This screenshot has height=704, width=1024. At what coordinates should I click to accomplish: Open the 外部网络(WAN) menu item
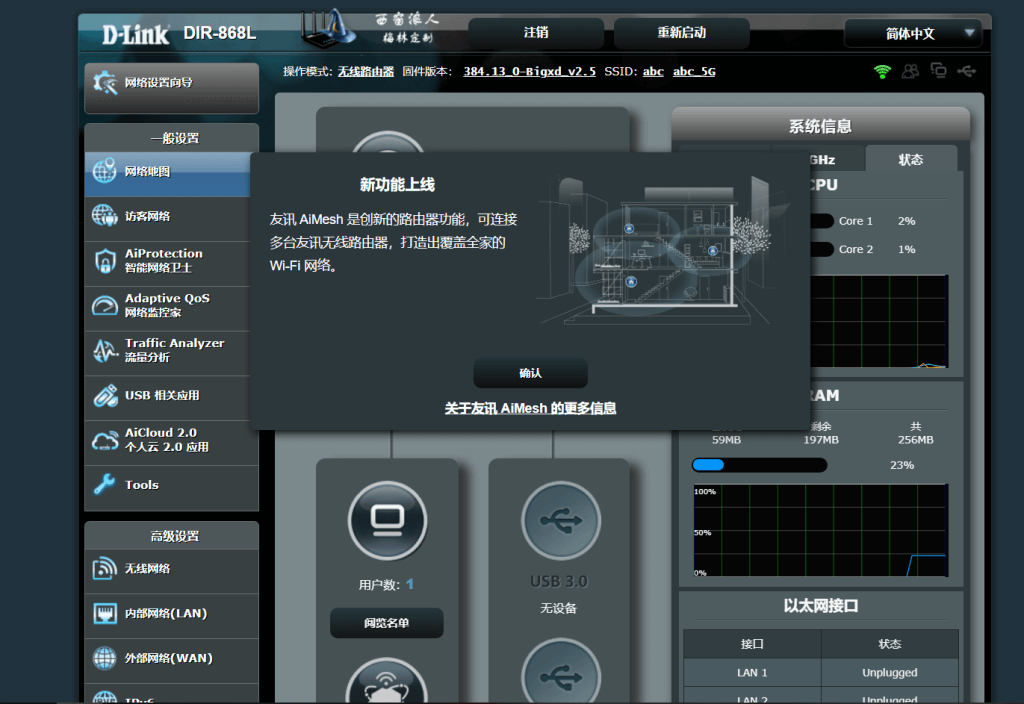coord(171,660)
